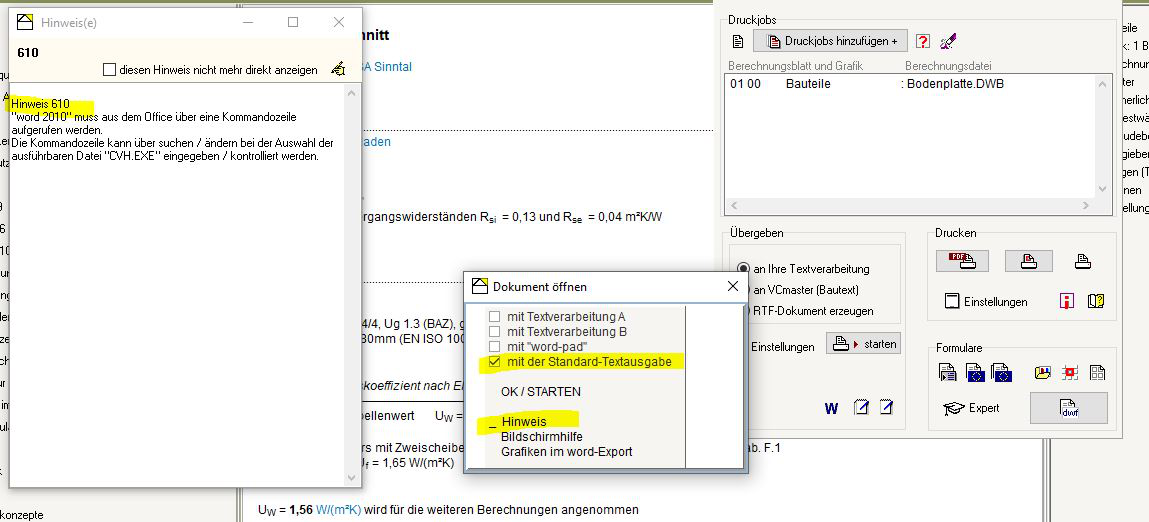This screenshot has height=522, width=1149.
Task: Click the 'starten' button in Übergeben
Action: [862, 343]
